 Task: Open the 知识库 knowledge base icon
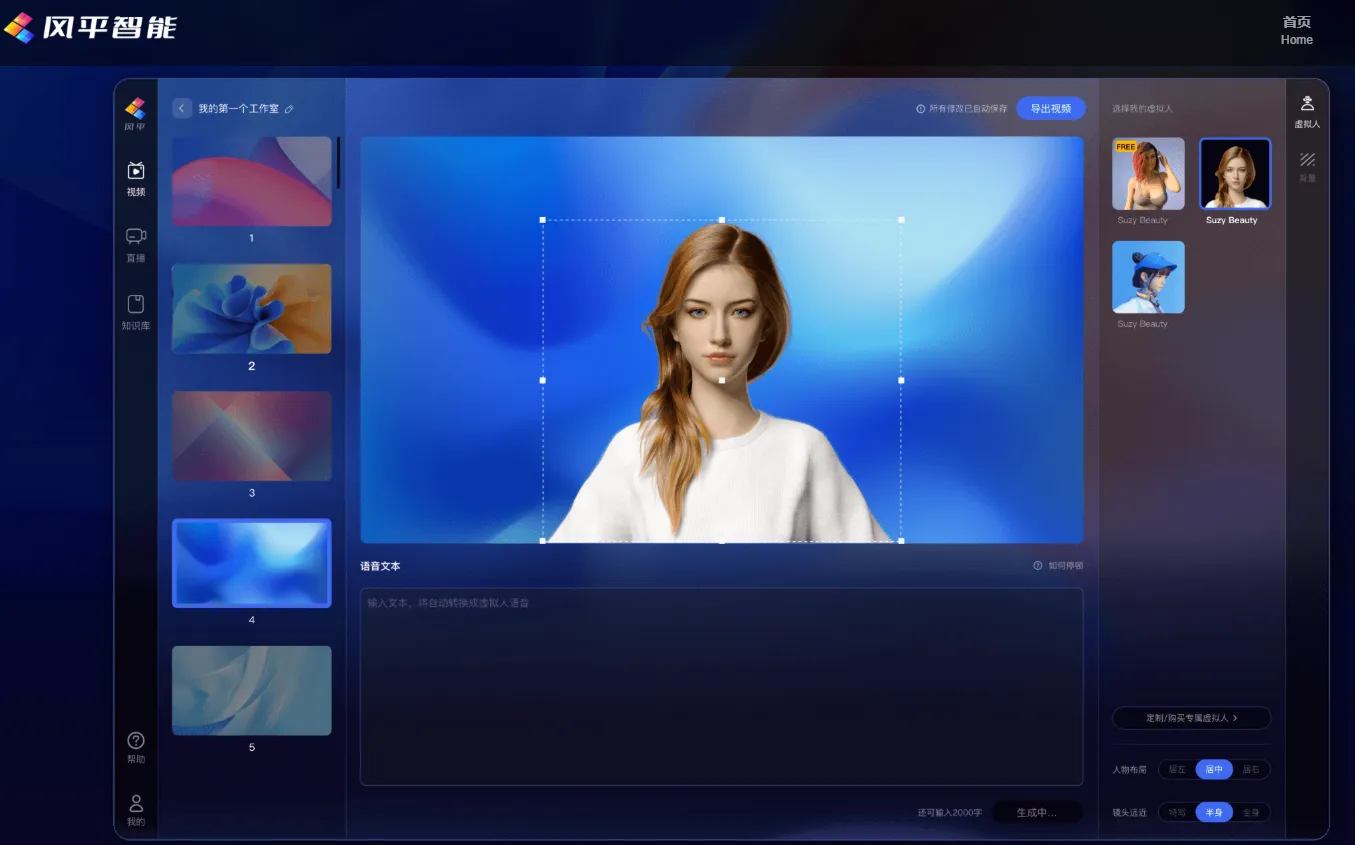coord(136,304)
